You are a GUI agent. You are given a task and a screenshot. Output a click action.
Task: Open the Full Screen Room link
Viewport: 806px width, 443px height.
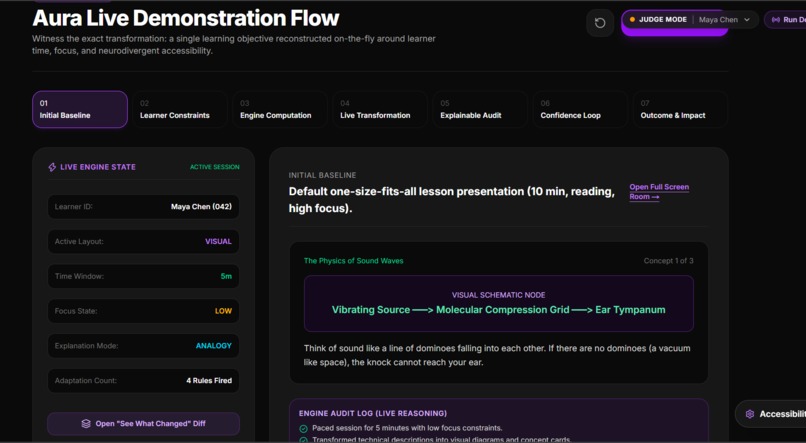(x=659, y=192)
